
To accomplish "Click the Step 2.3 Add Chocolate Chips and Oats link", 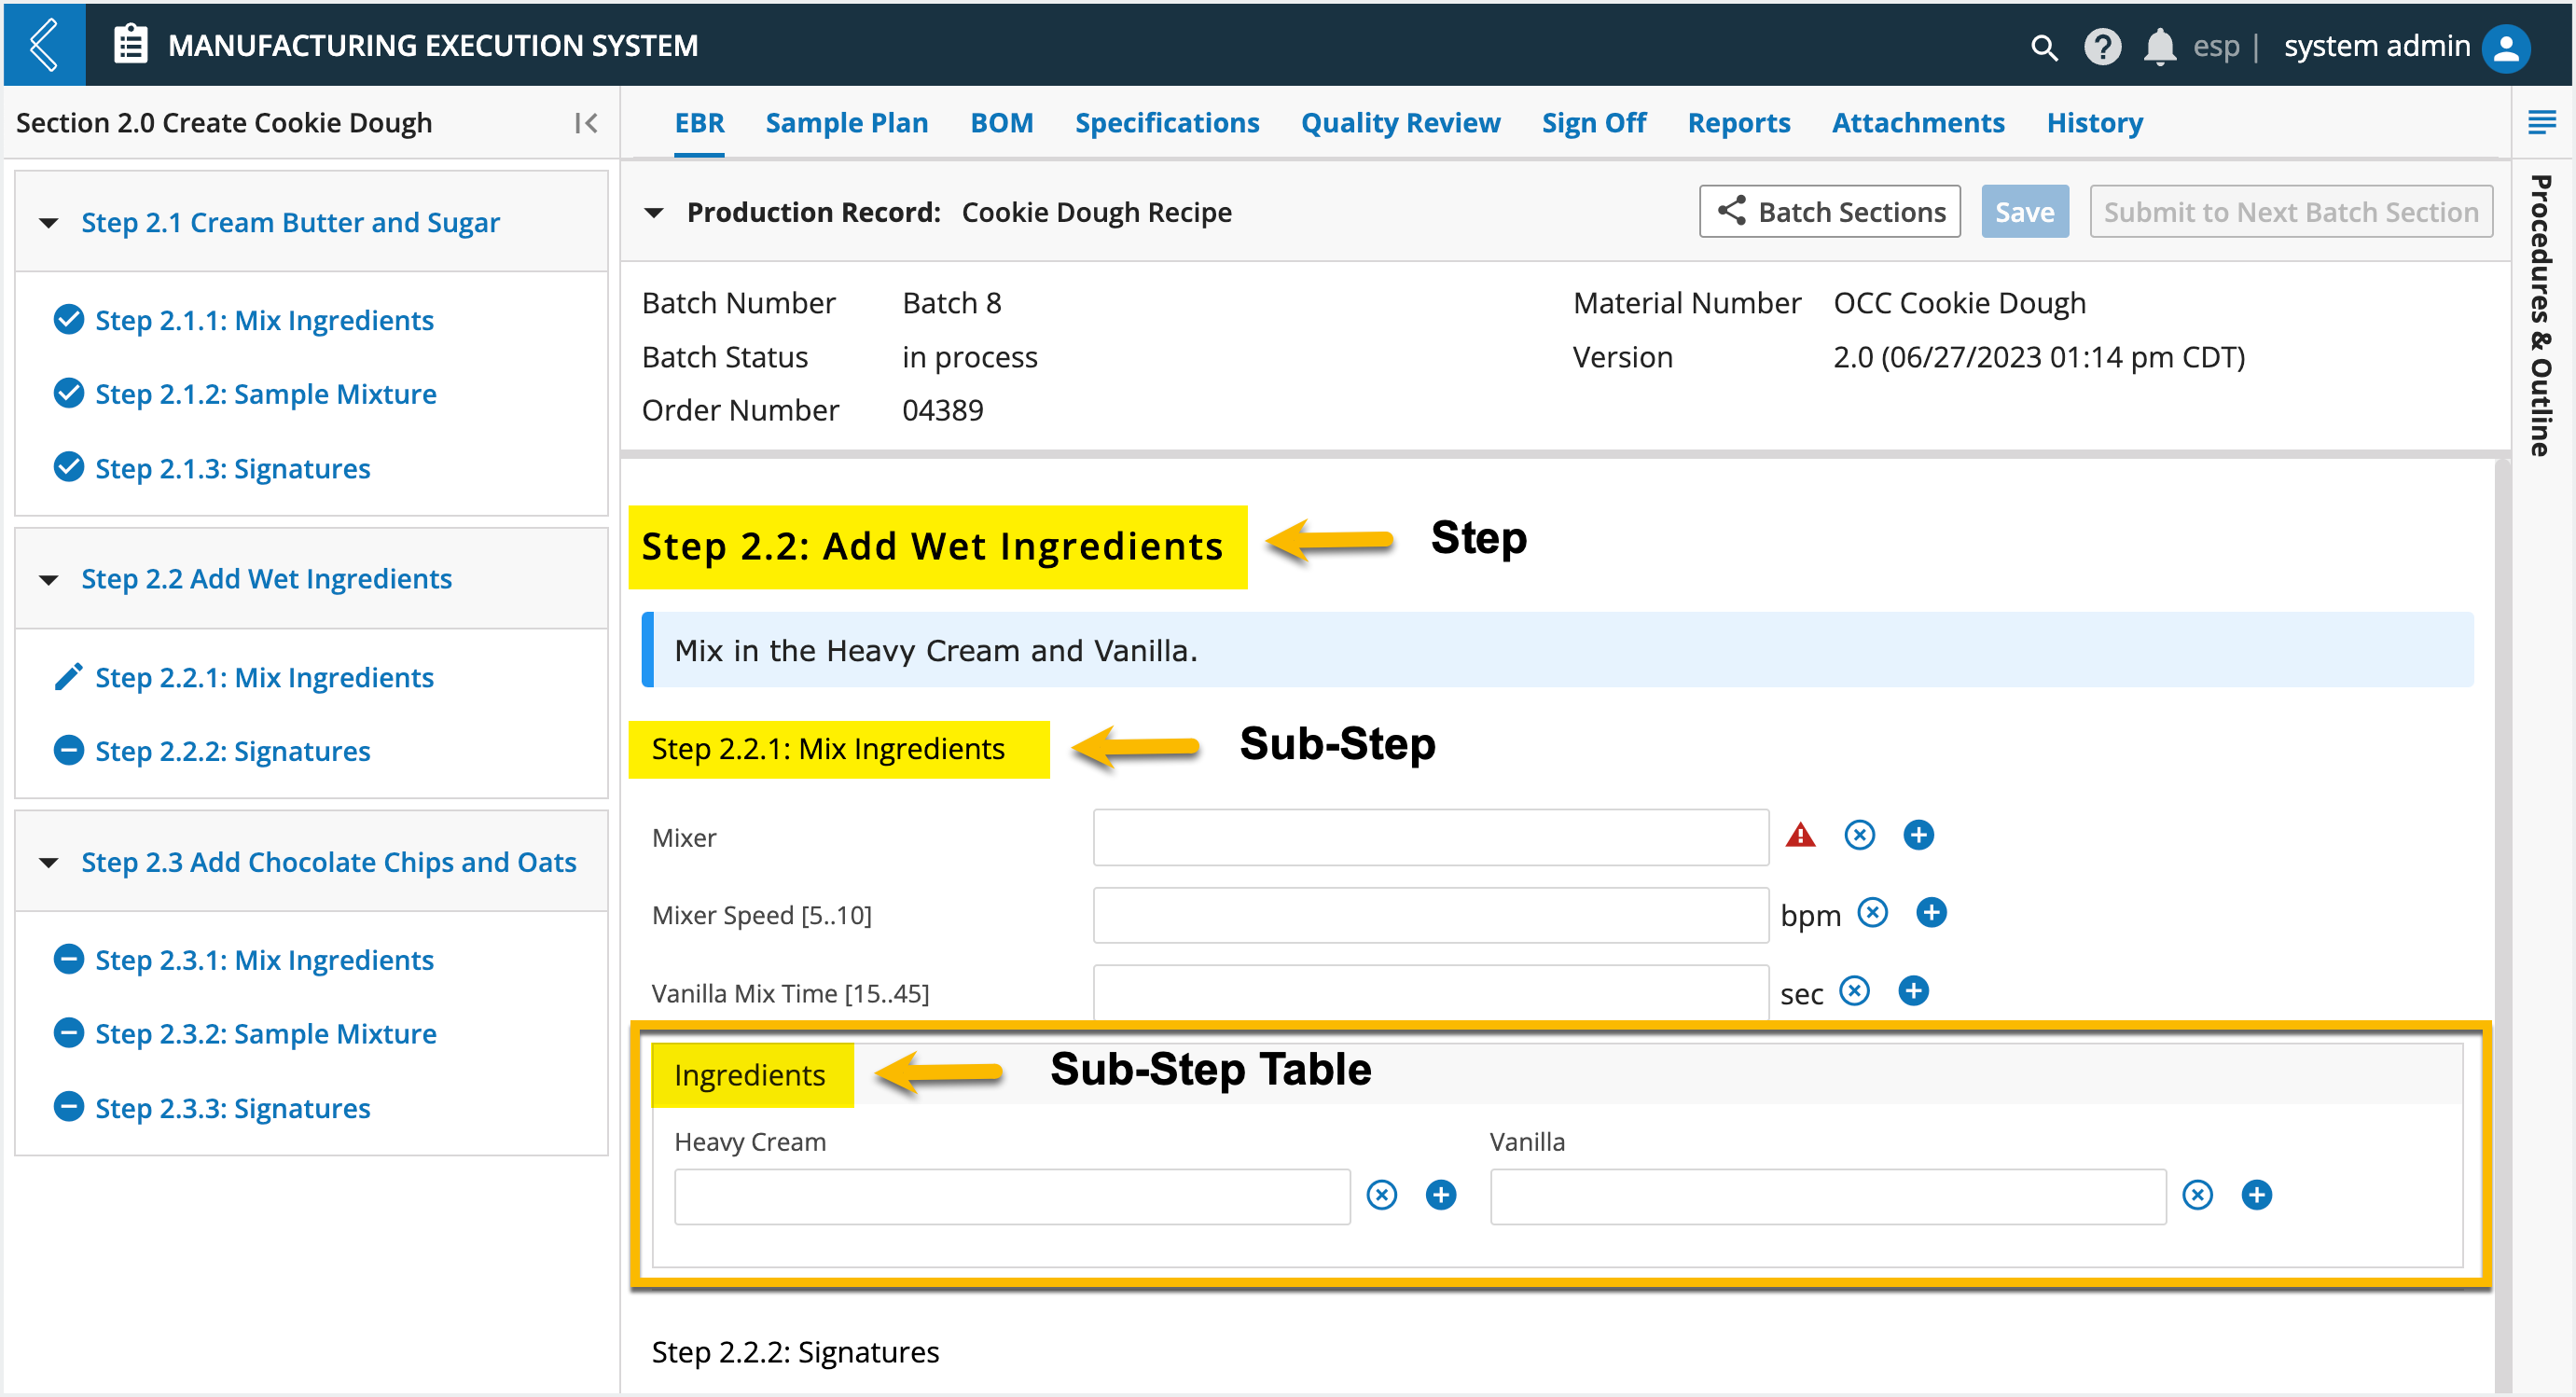I will [329, 862].
